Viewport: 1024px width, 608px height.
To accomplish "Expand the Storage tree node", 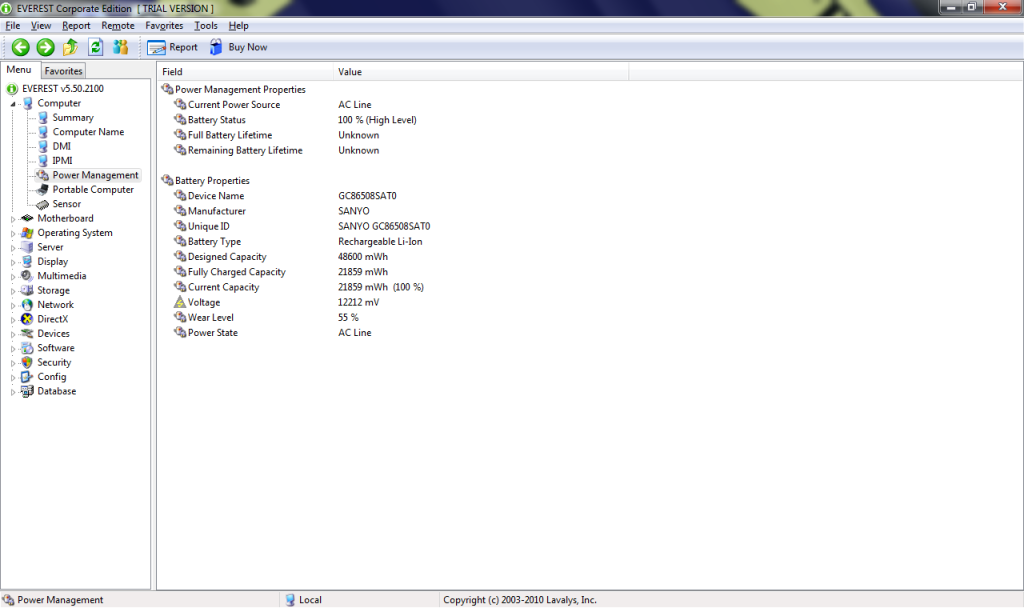I will point(12,291).
